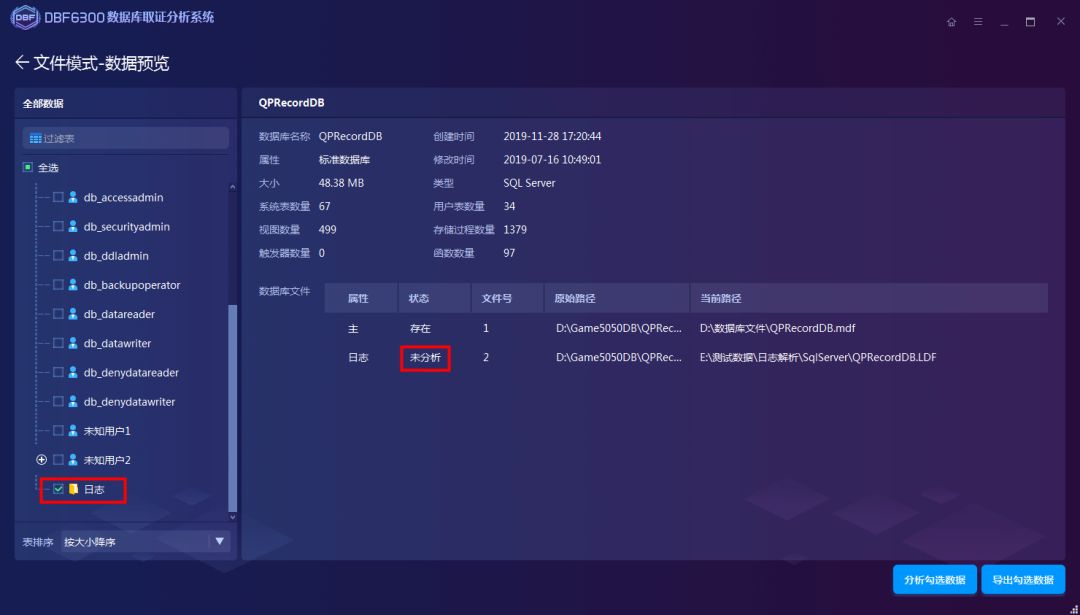Click the user icon for db_denydatawriter
This screenshot has height=615, width=1080.
73,402
